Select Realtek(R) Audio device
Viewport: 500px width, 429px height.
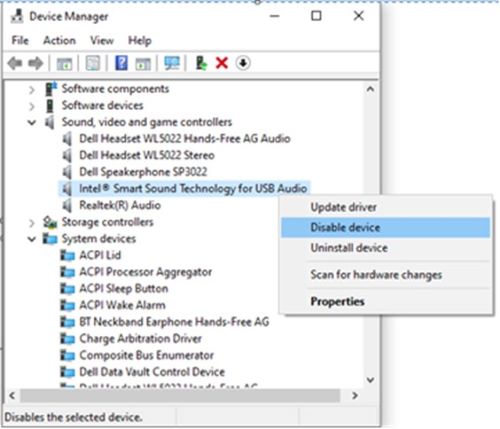click(x=120, y=205)
